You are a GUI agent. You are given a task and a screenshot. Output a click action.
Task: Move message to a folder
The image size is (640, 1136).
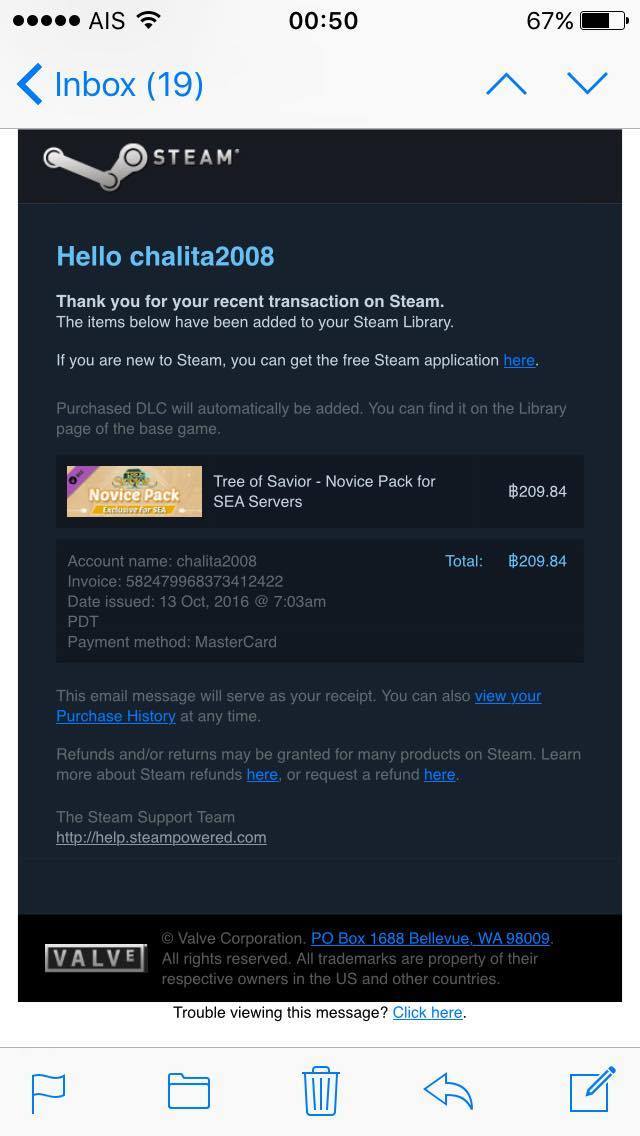pos(188,1091)
